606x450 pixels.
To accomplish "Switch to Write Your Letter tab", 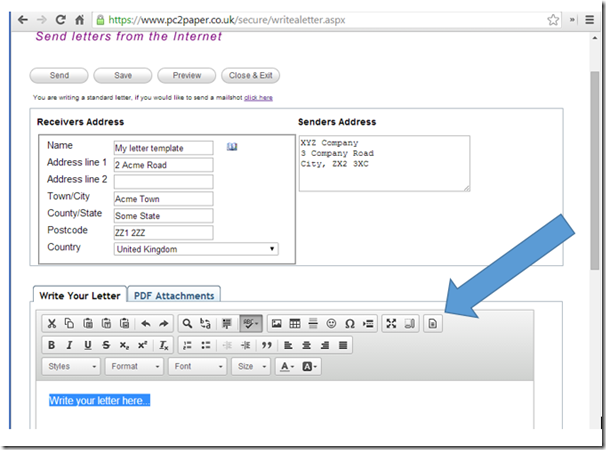I will pos(80,296).
